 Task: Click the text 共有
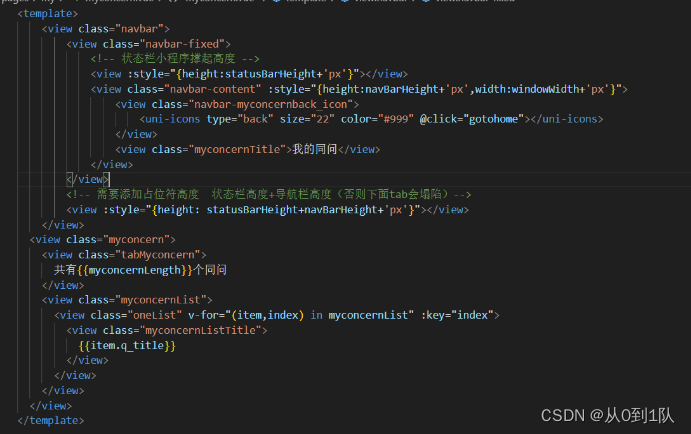coord(65,270)
